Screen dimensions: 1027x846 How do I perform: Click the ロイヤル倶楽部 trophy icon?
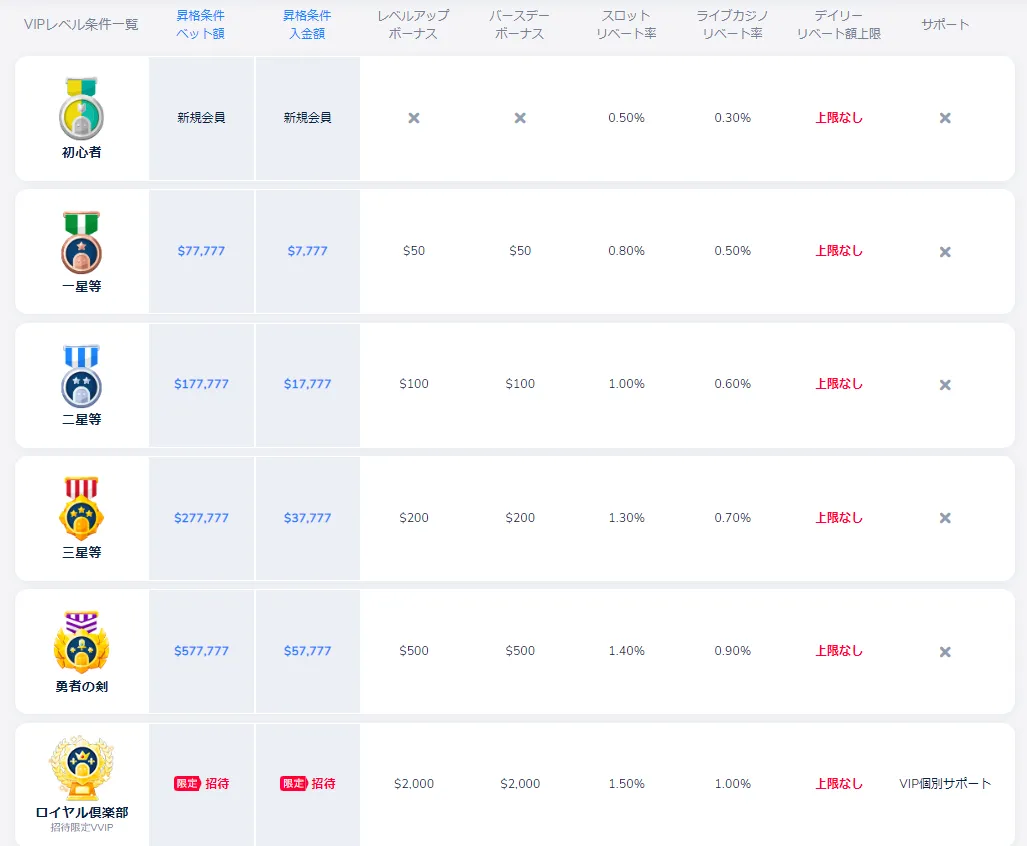tap(82, 768)
